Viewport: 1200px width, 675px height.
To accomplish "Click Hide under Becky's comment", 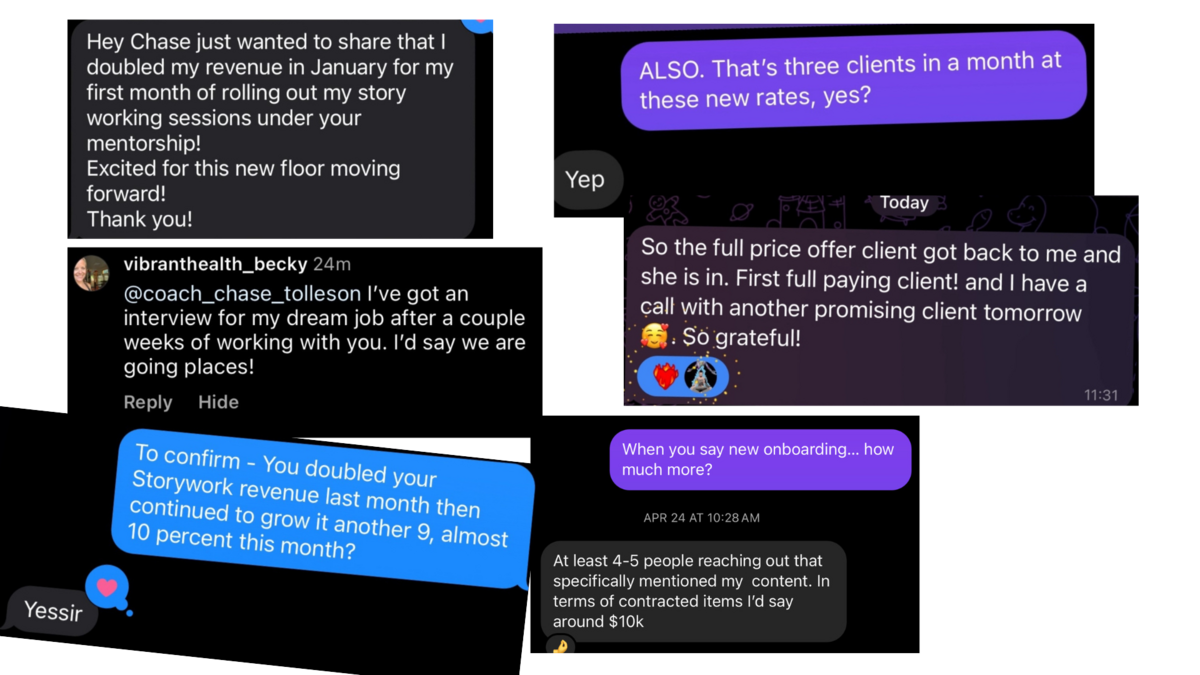I will tap(218, 402).
